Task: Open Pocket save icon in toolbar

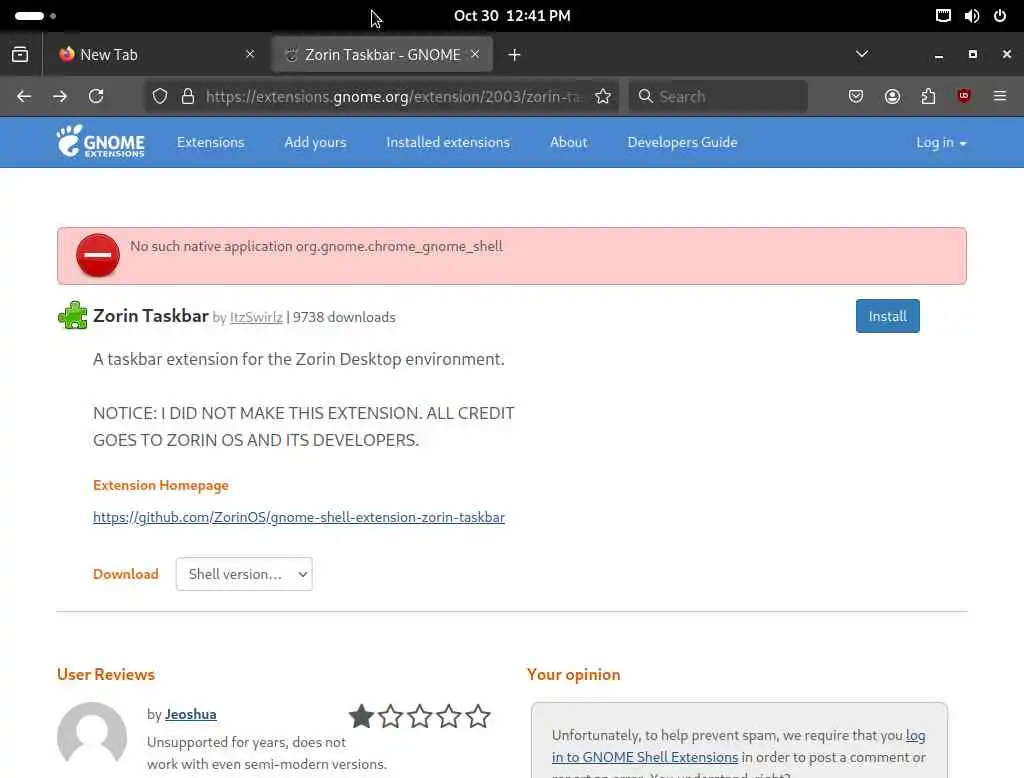Action: (856, 97)
